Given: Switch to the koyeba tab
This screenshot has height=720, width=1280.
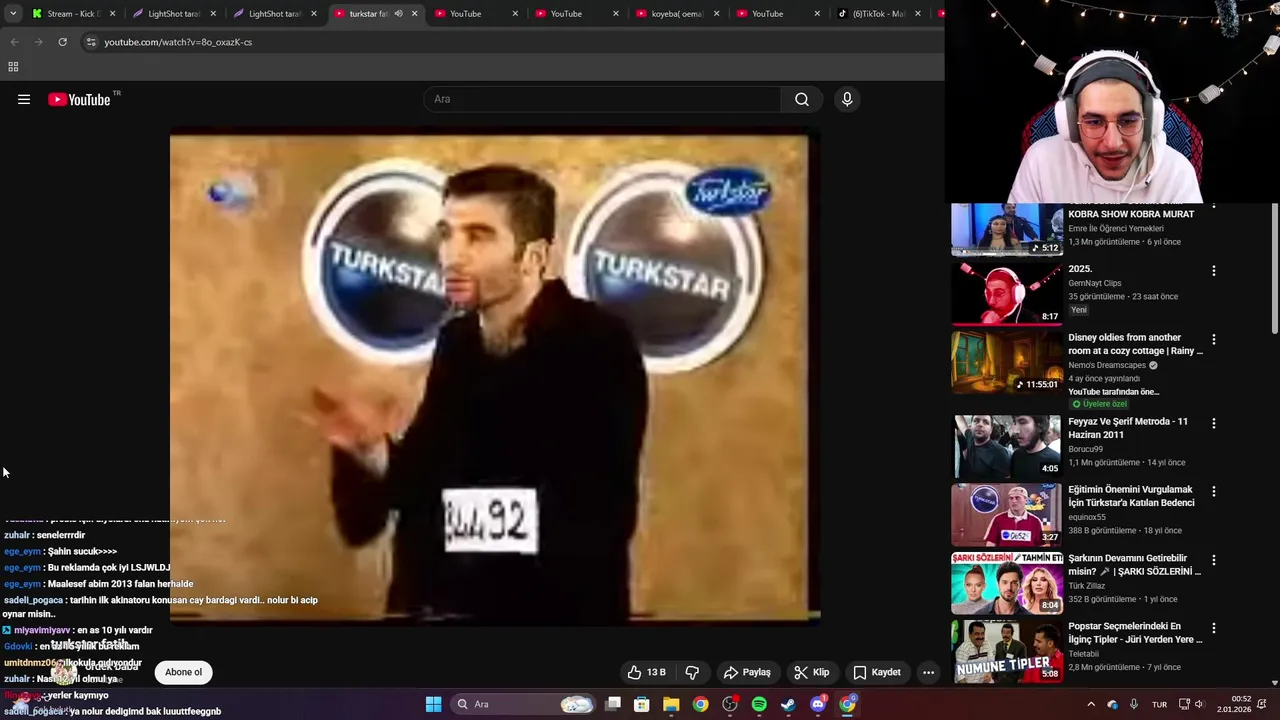Looking at the screenshot, I should click(x=678, y=14).
